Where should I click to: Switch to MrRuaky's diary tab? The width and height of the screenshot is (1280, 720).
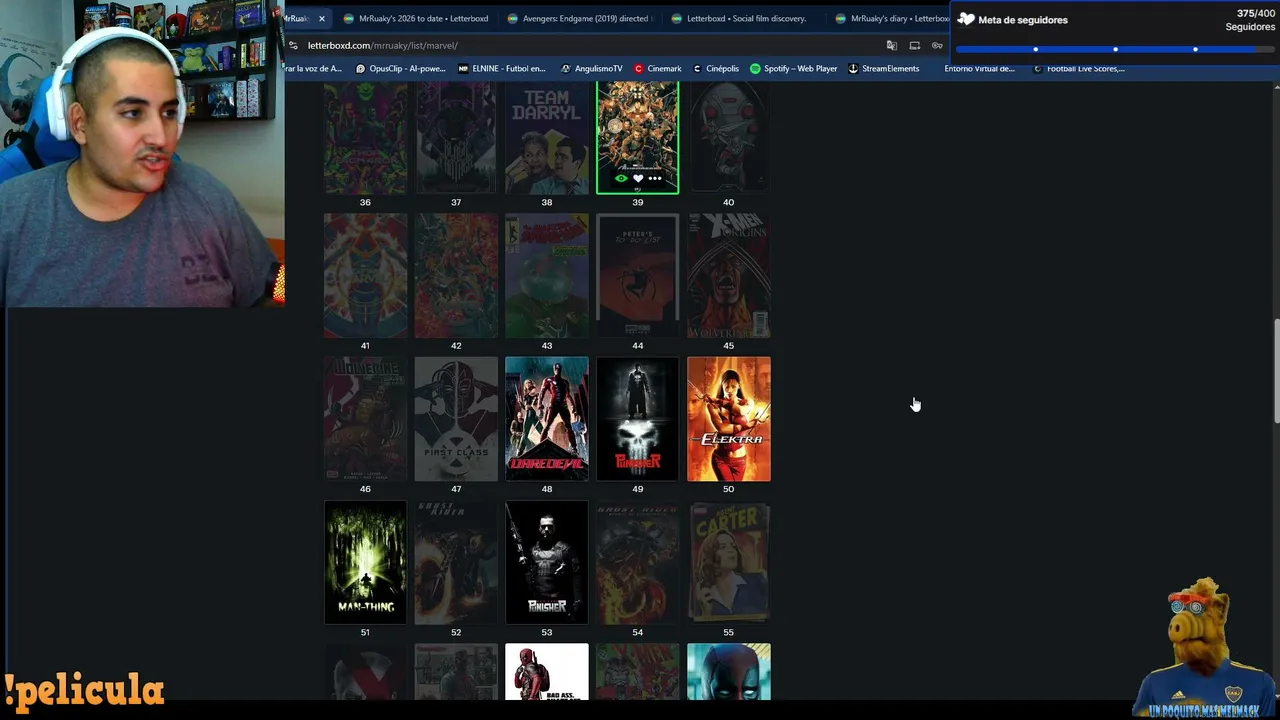(890, 19)
